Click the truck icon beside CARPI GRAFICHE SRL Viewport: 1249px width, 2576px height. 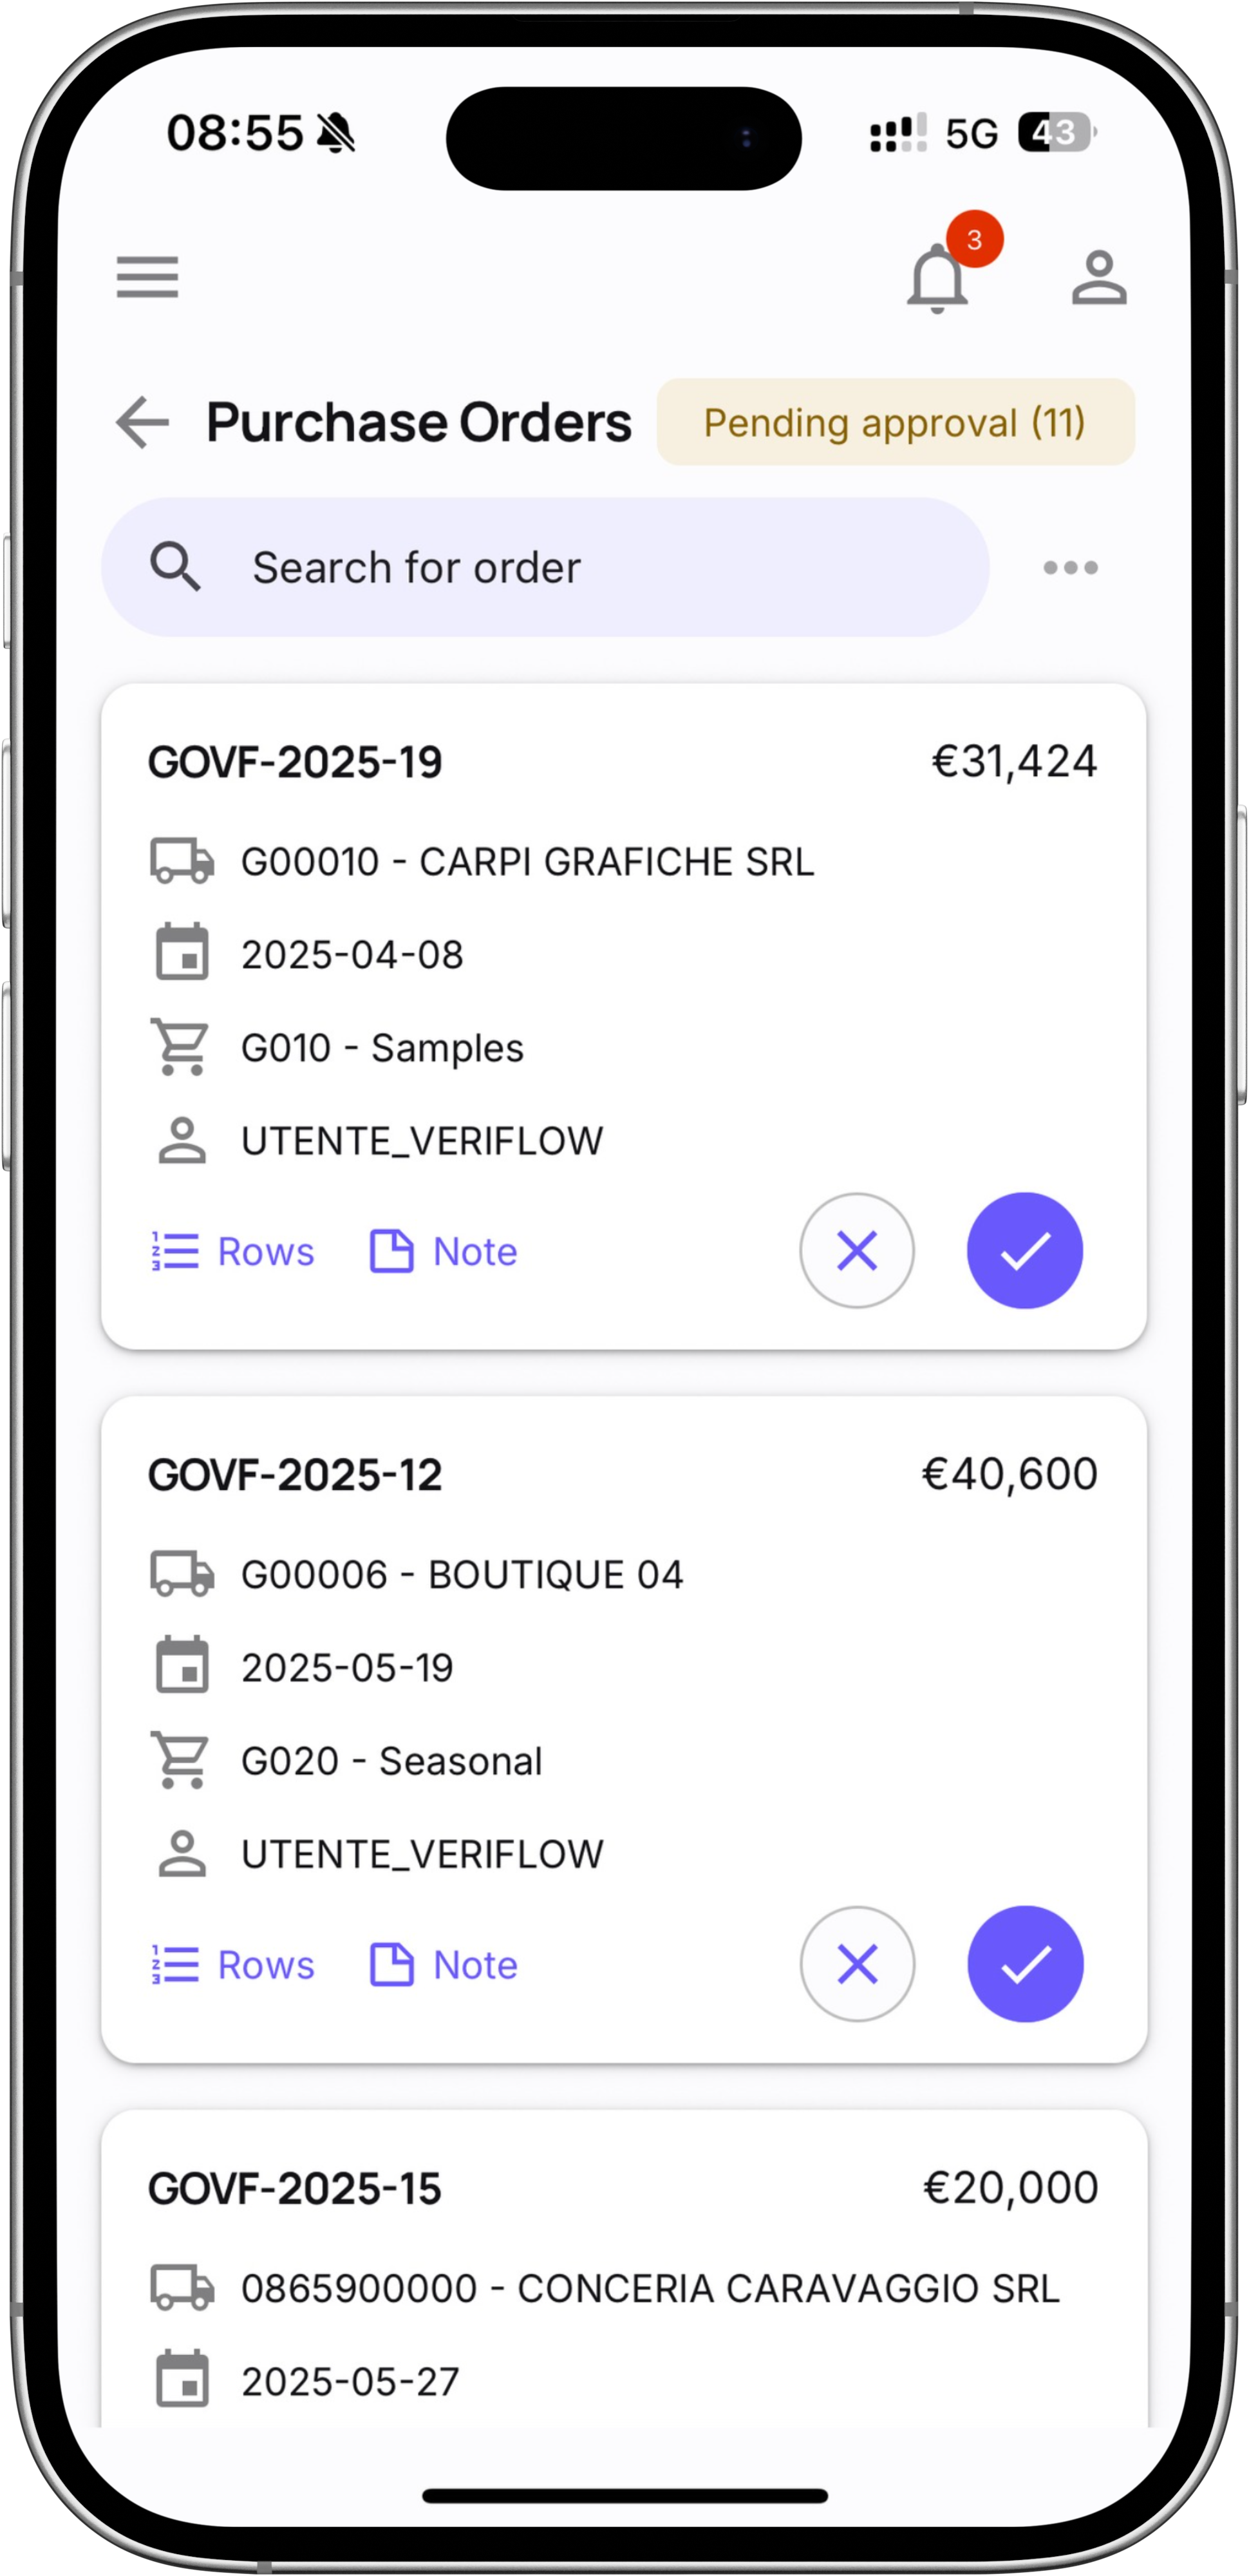(x=182, y=861)
